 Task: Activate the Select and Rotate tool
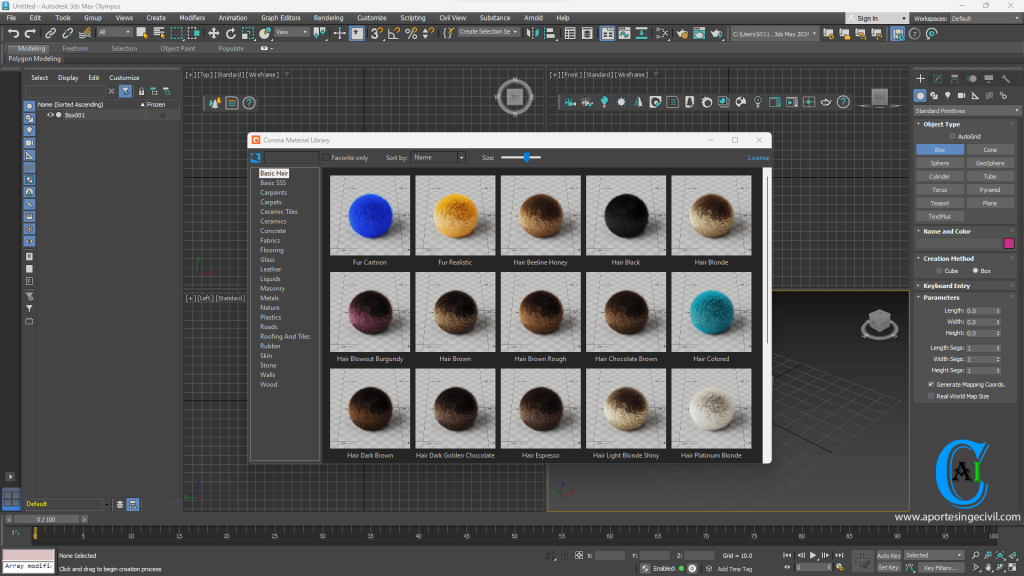coord(231,33)
